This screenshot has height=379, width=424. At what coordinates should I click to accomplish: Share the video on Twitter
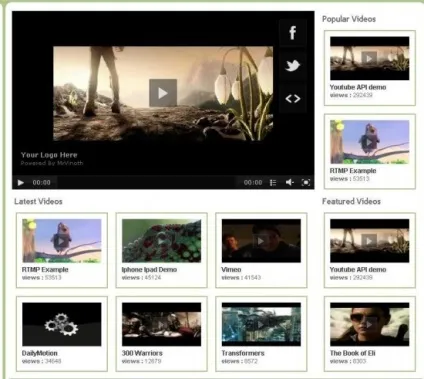[293, 65]
